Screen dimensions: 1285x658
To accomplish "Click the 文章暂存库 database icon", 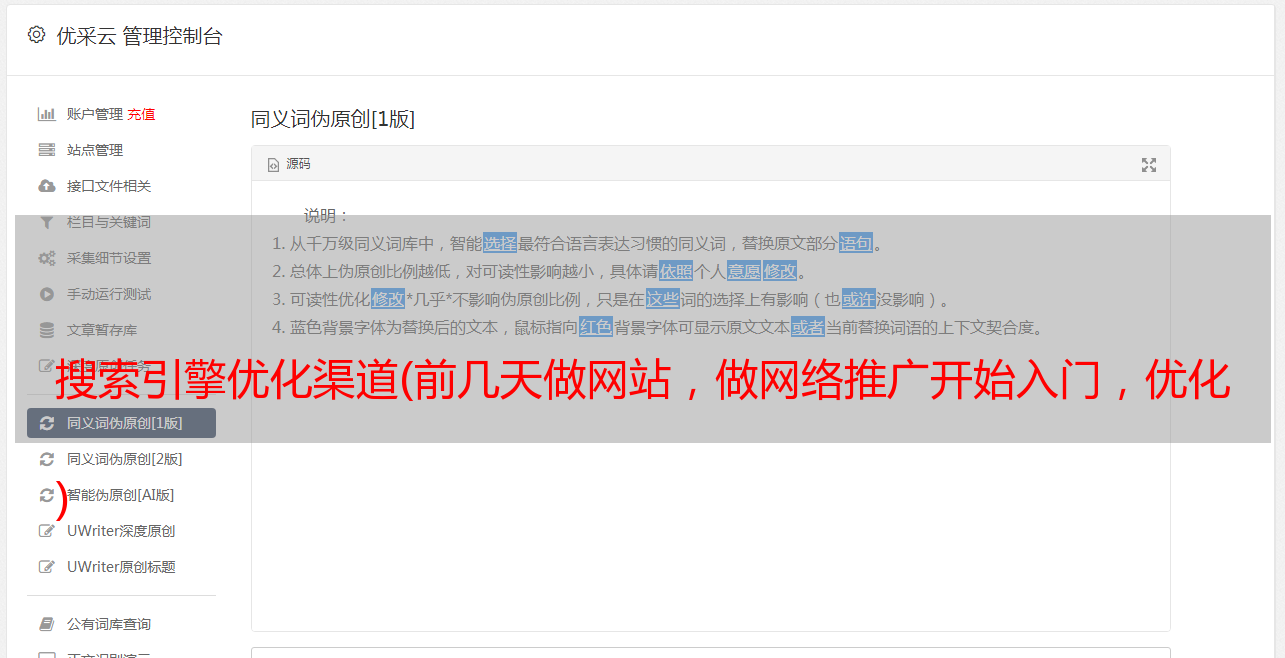I will click(46, 330).
